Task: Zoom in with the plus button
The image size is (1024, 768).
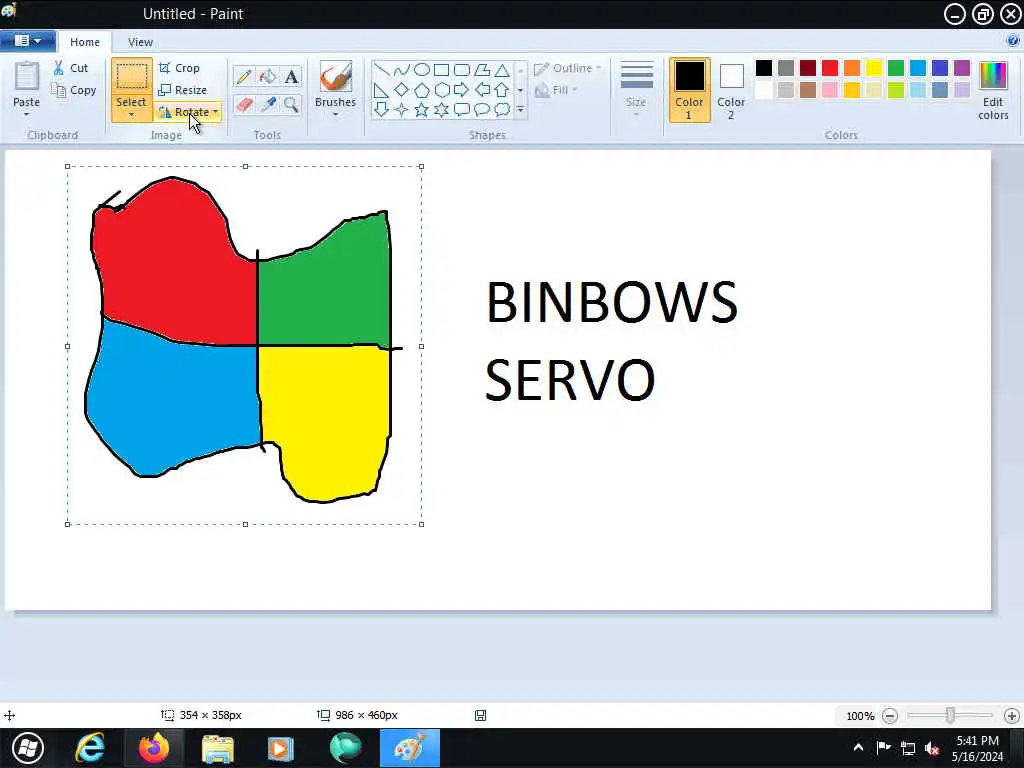Action: click(1012, 716)
